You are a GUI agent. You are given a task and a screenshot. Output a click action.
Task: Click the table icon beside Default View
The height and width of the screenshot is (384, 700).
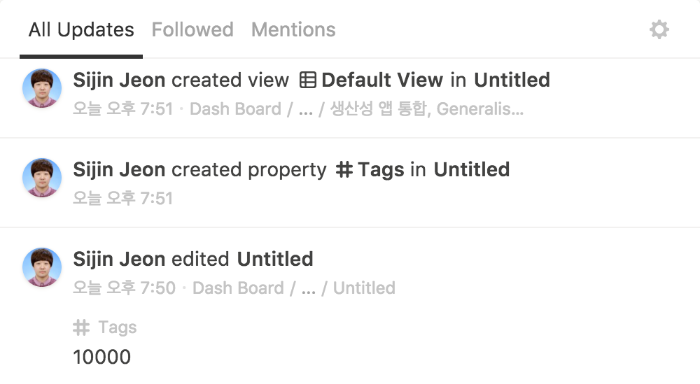click(x=308, y=80)
